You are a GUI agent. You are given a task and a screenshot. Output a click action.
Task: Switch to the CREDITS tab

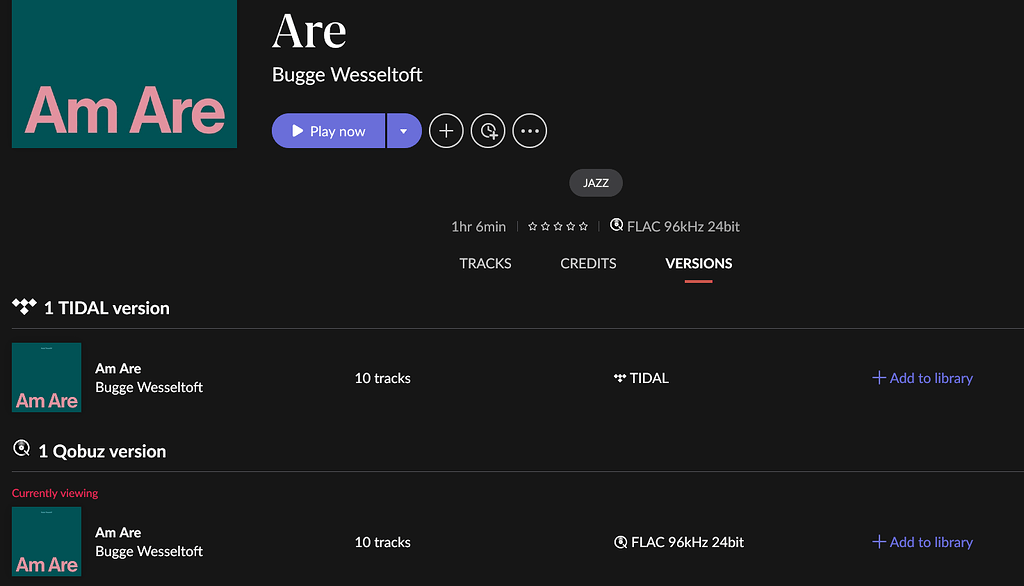[x=588, y=263]
